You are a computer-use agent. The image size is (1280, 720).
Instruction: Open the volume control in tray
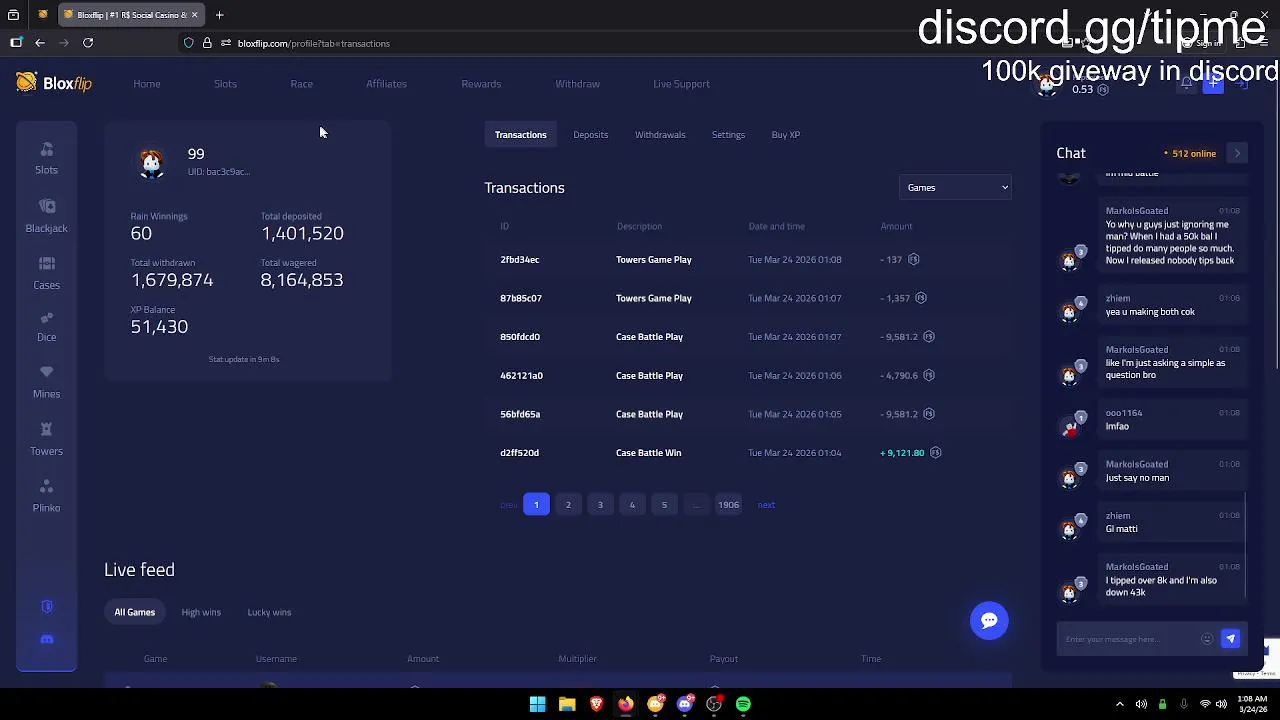tap(1221, 704)
